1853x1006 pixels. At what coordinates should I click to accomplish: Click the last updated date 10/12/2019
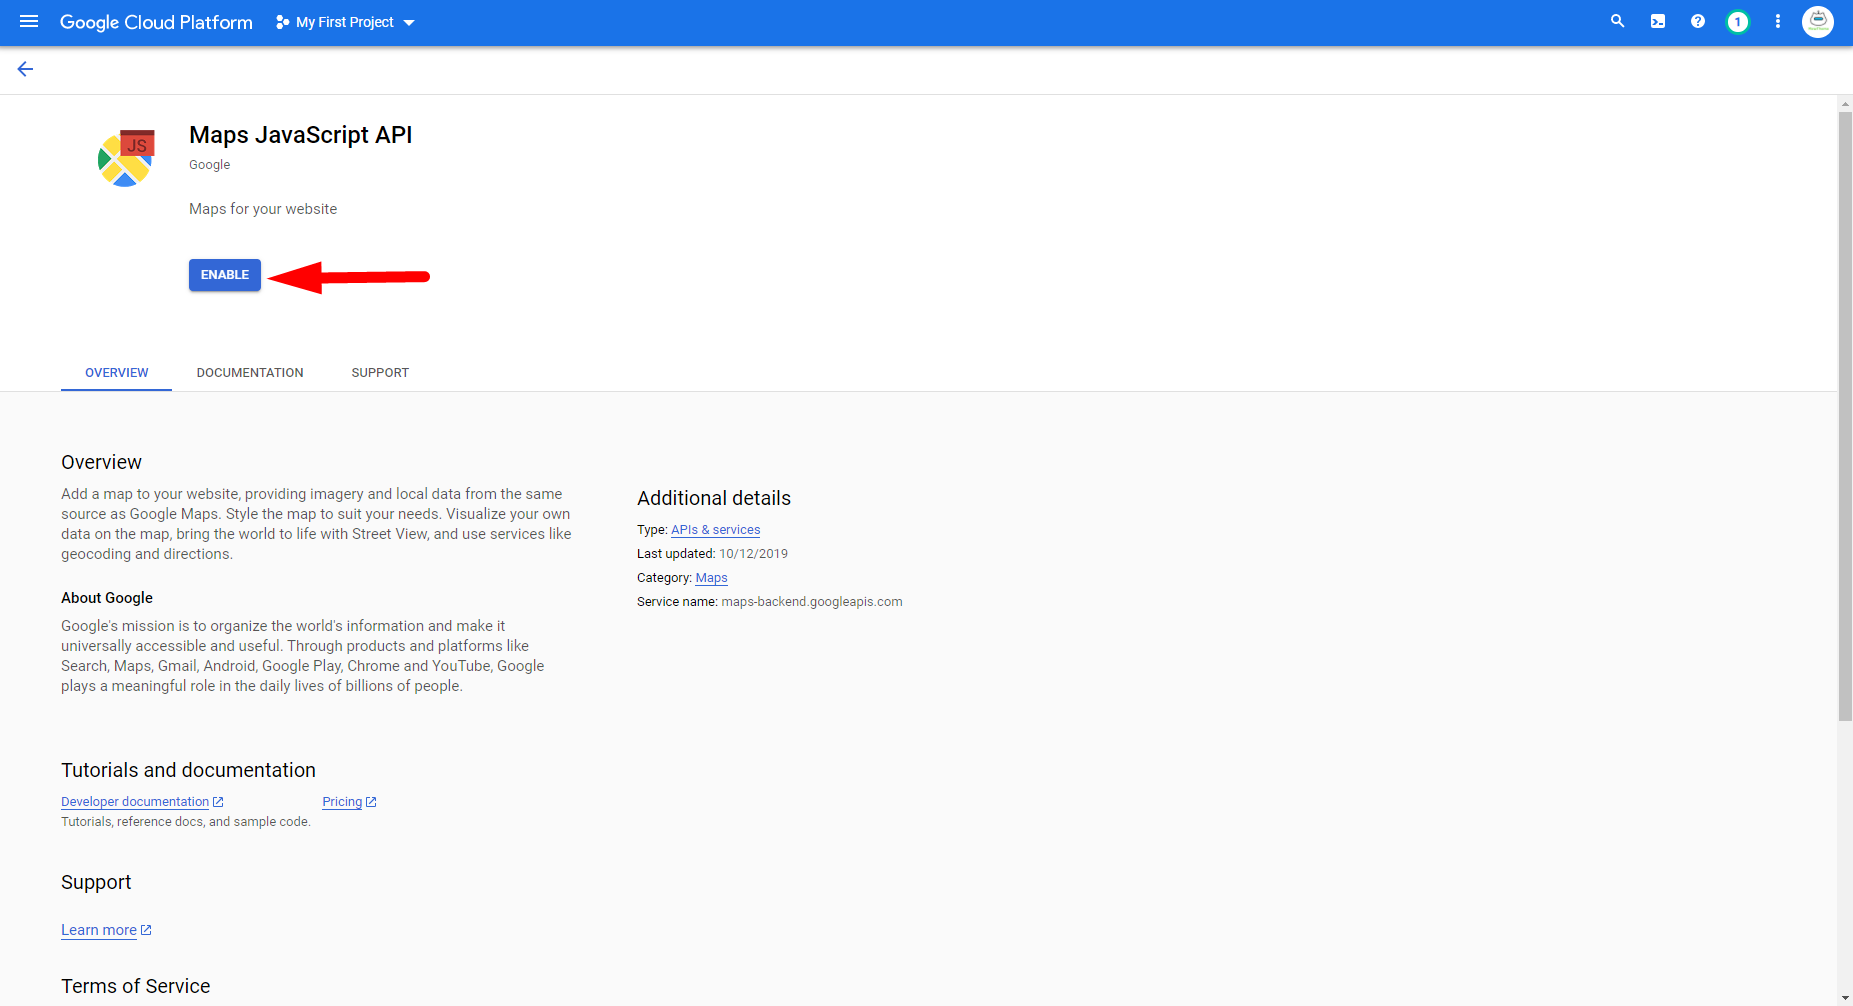pos(754,554)
